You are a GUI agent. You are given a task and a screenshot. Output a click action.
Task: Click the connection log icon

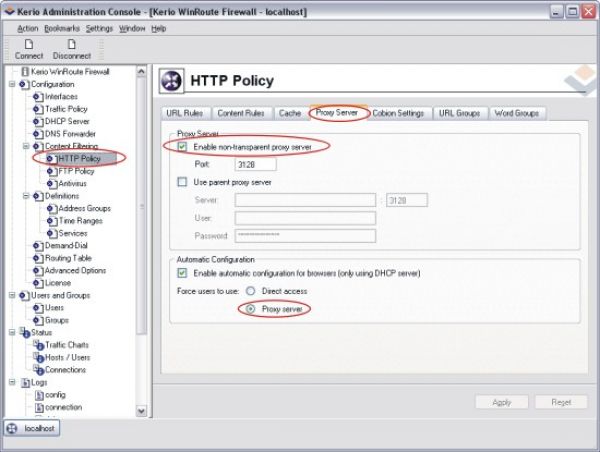pyautogui.click(x=39, y=408)
